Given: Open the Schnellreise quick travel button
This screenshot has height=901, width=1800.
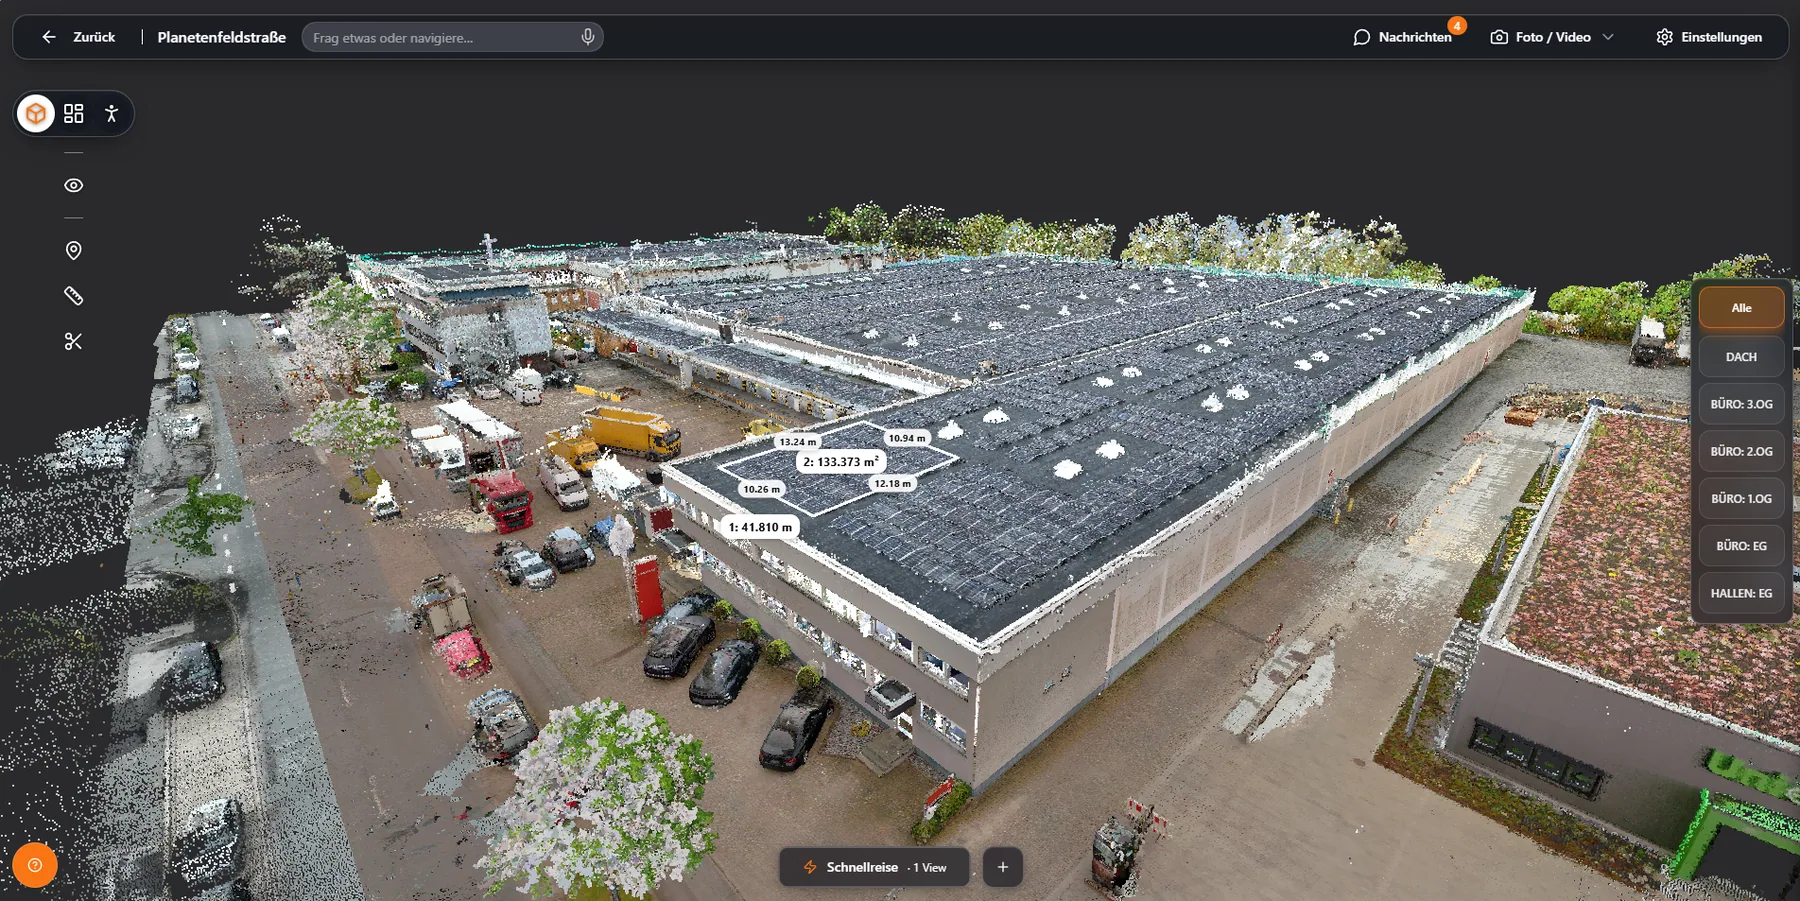Looking at the screenshot, I should 875,867.
